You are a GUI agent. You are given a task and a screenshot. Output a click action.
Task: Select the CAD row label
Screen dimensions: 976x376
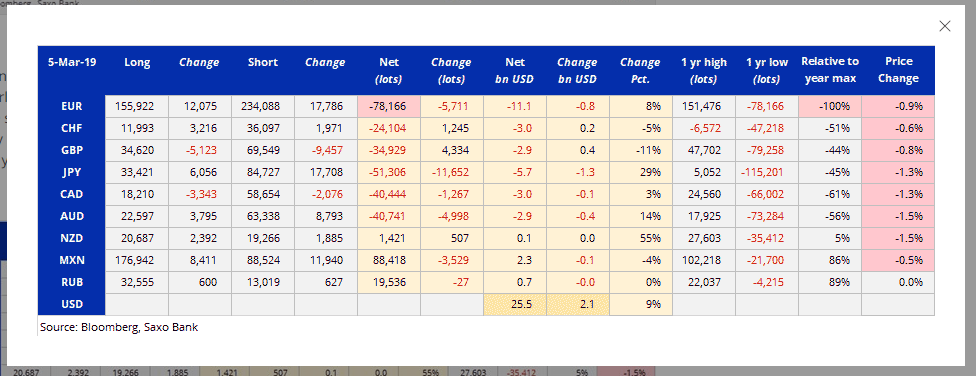click(72, 194)
